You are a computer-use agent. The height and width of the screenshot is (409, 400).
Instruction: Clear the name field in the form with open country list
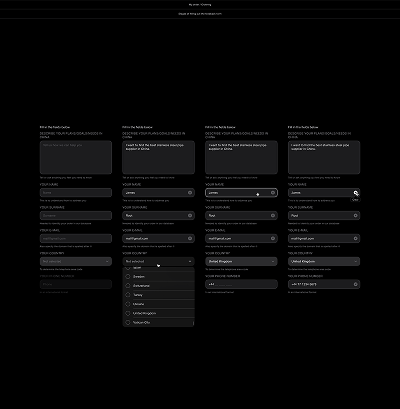tap(190, 193)
